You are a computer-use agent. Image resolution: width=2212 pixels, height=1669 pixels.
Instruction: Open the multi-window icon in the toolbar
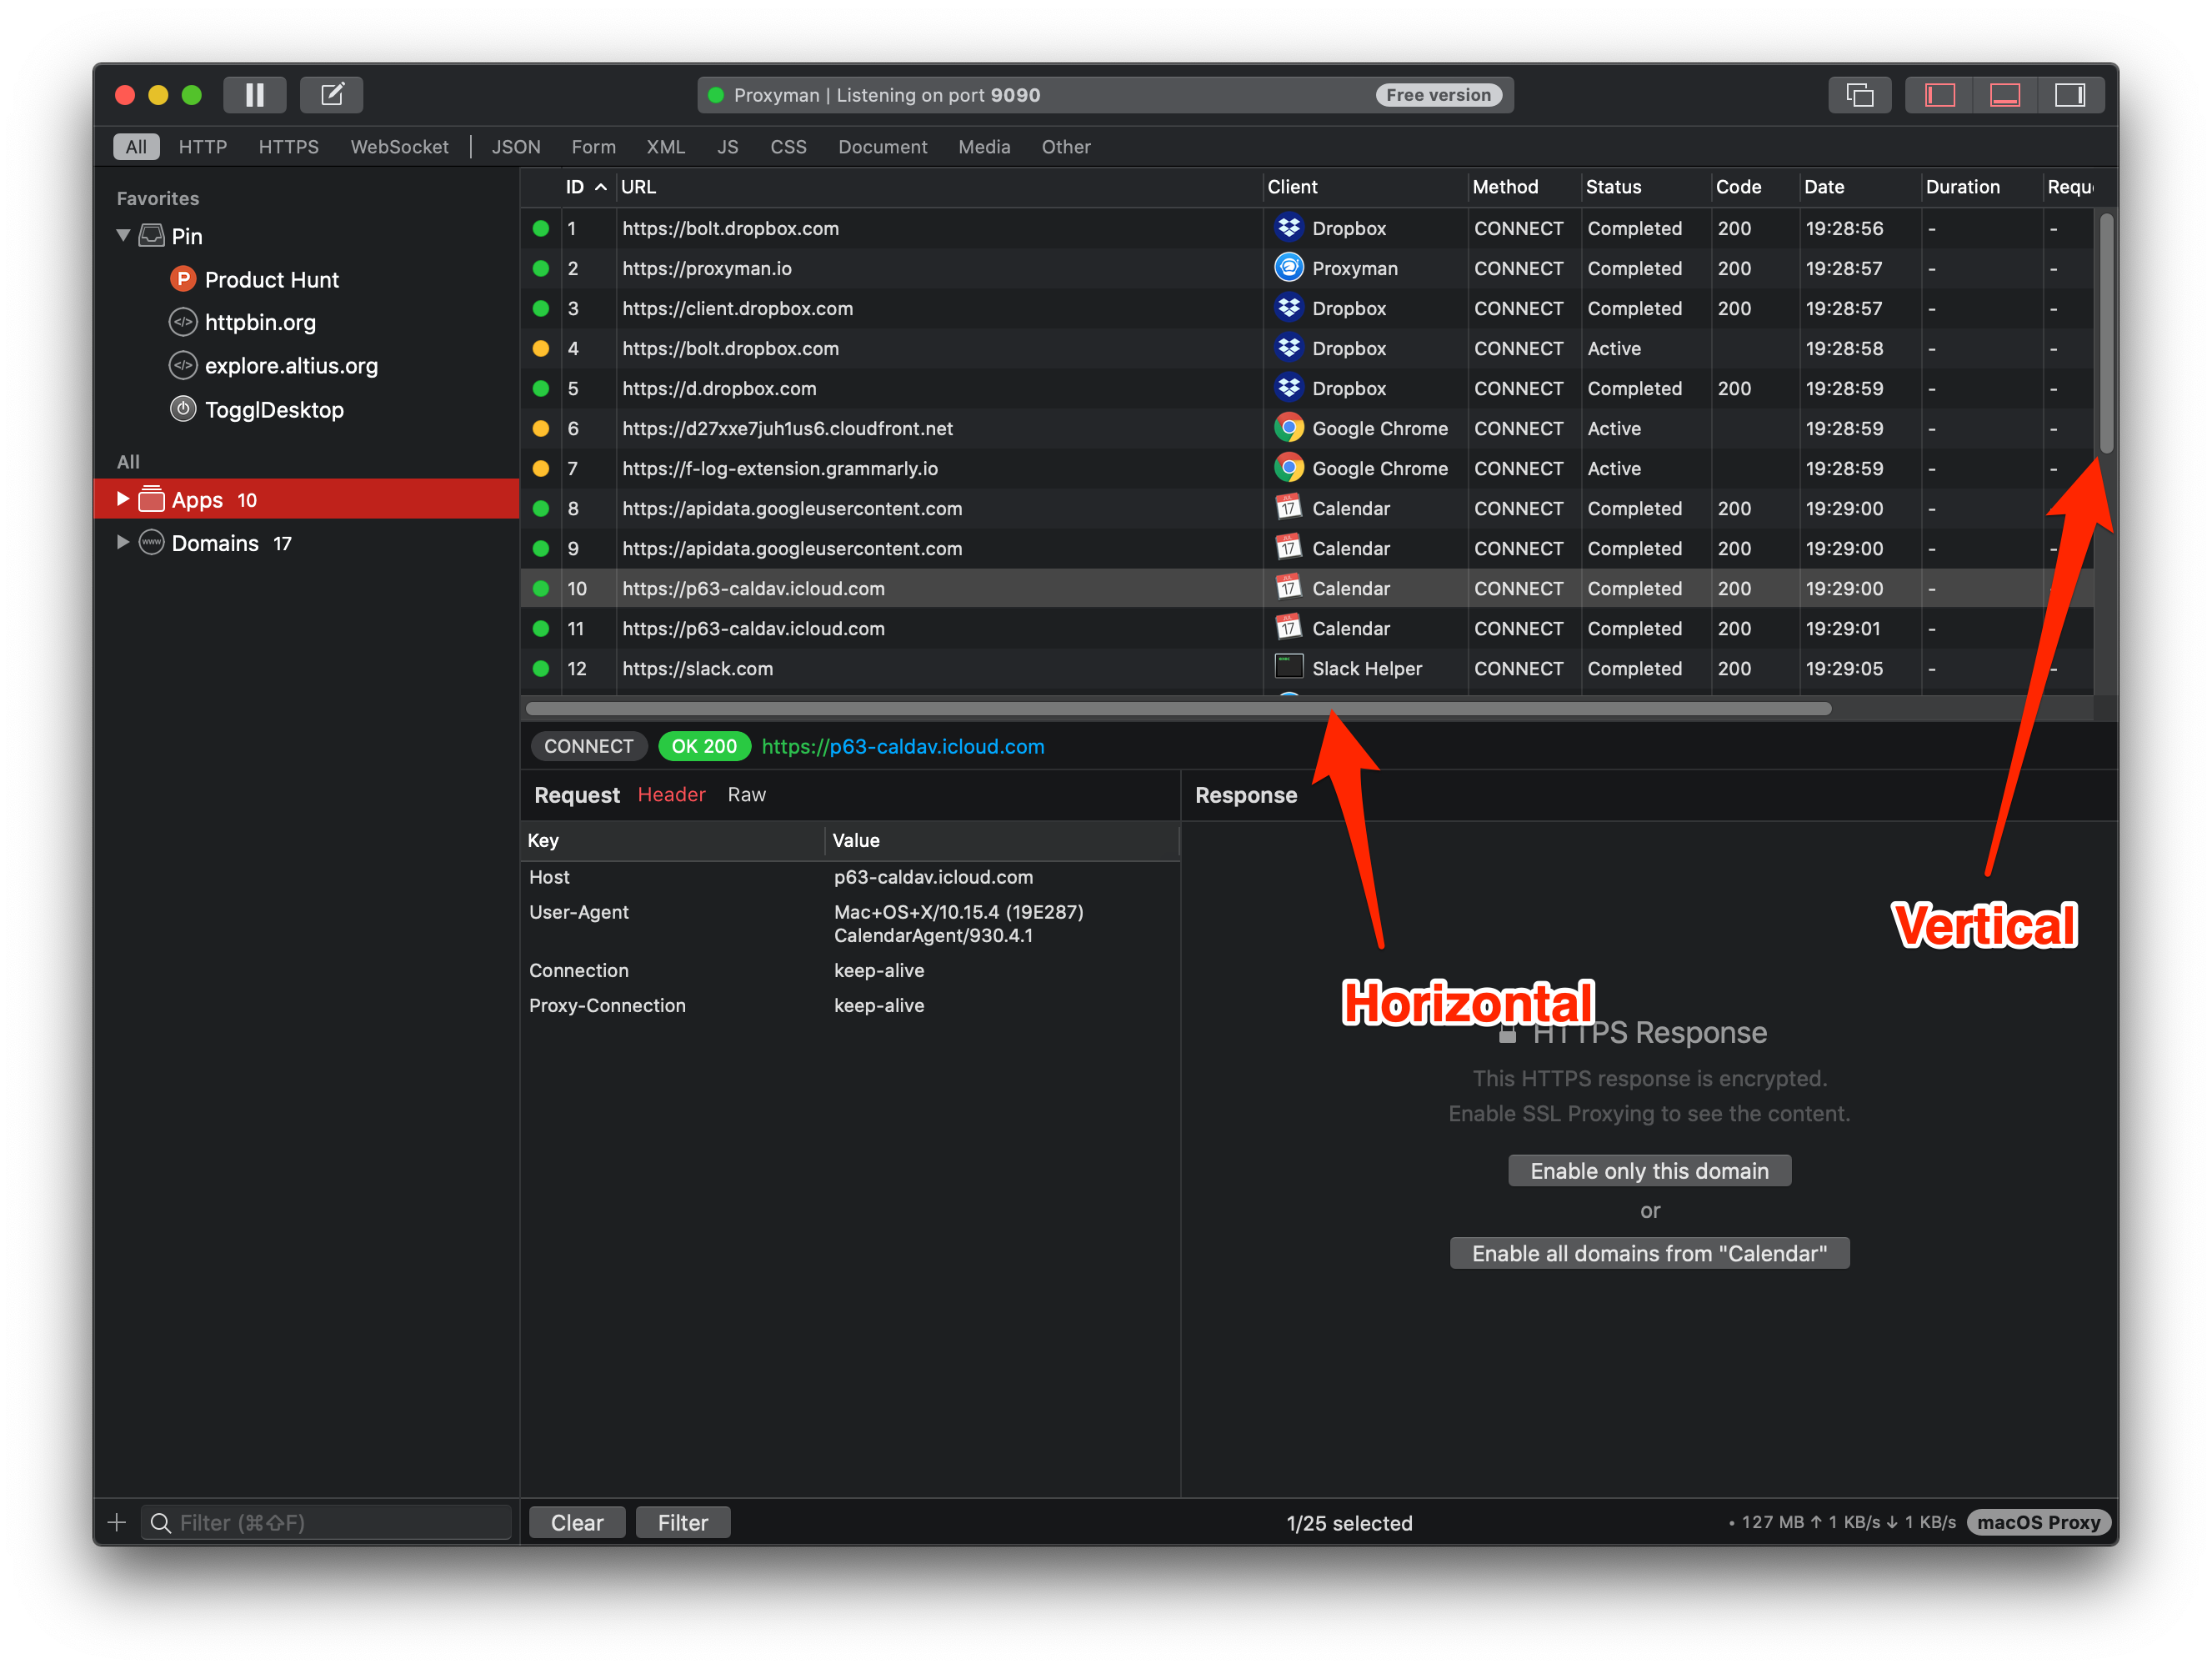click(1859, 95)
